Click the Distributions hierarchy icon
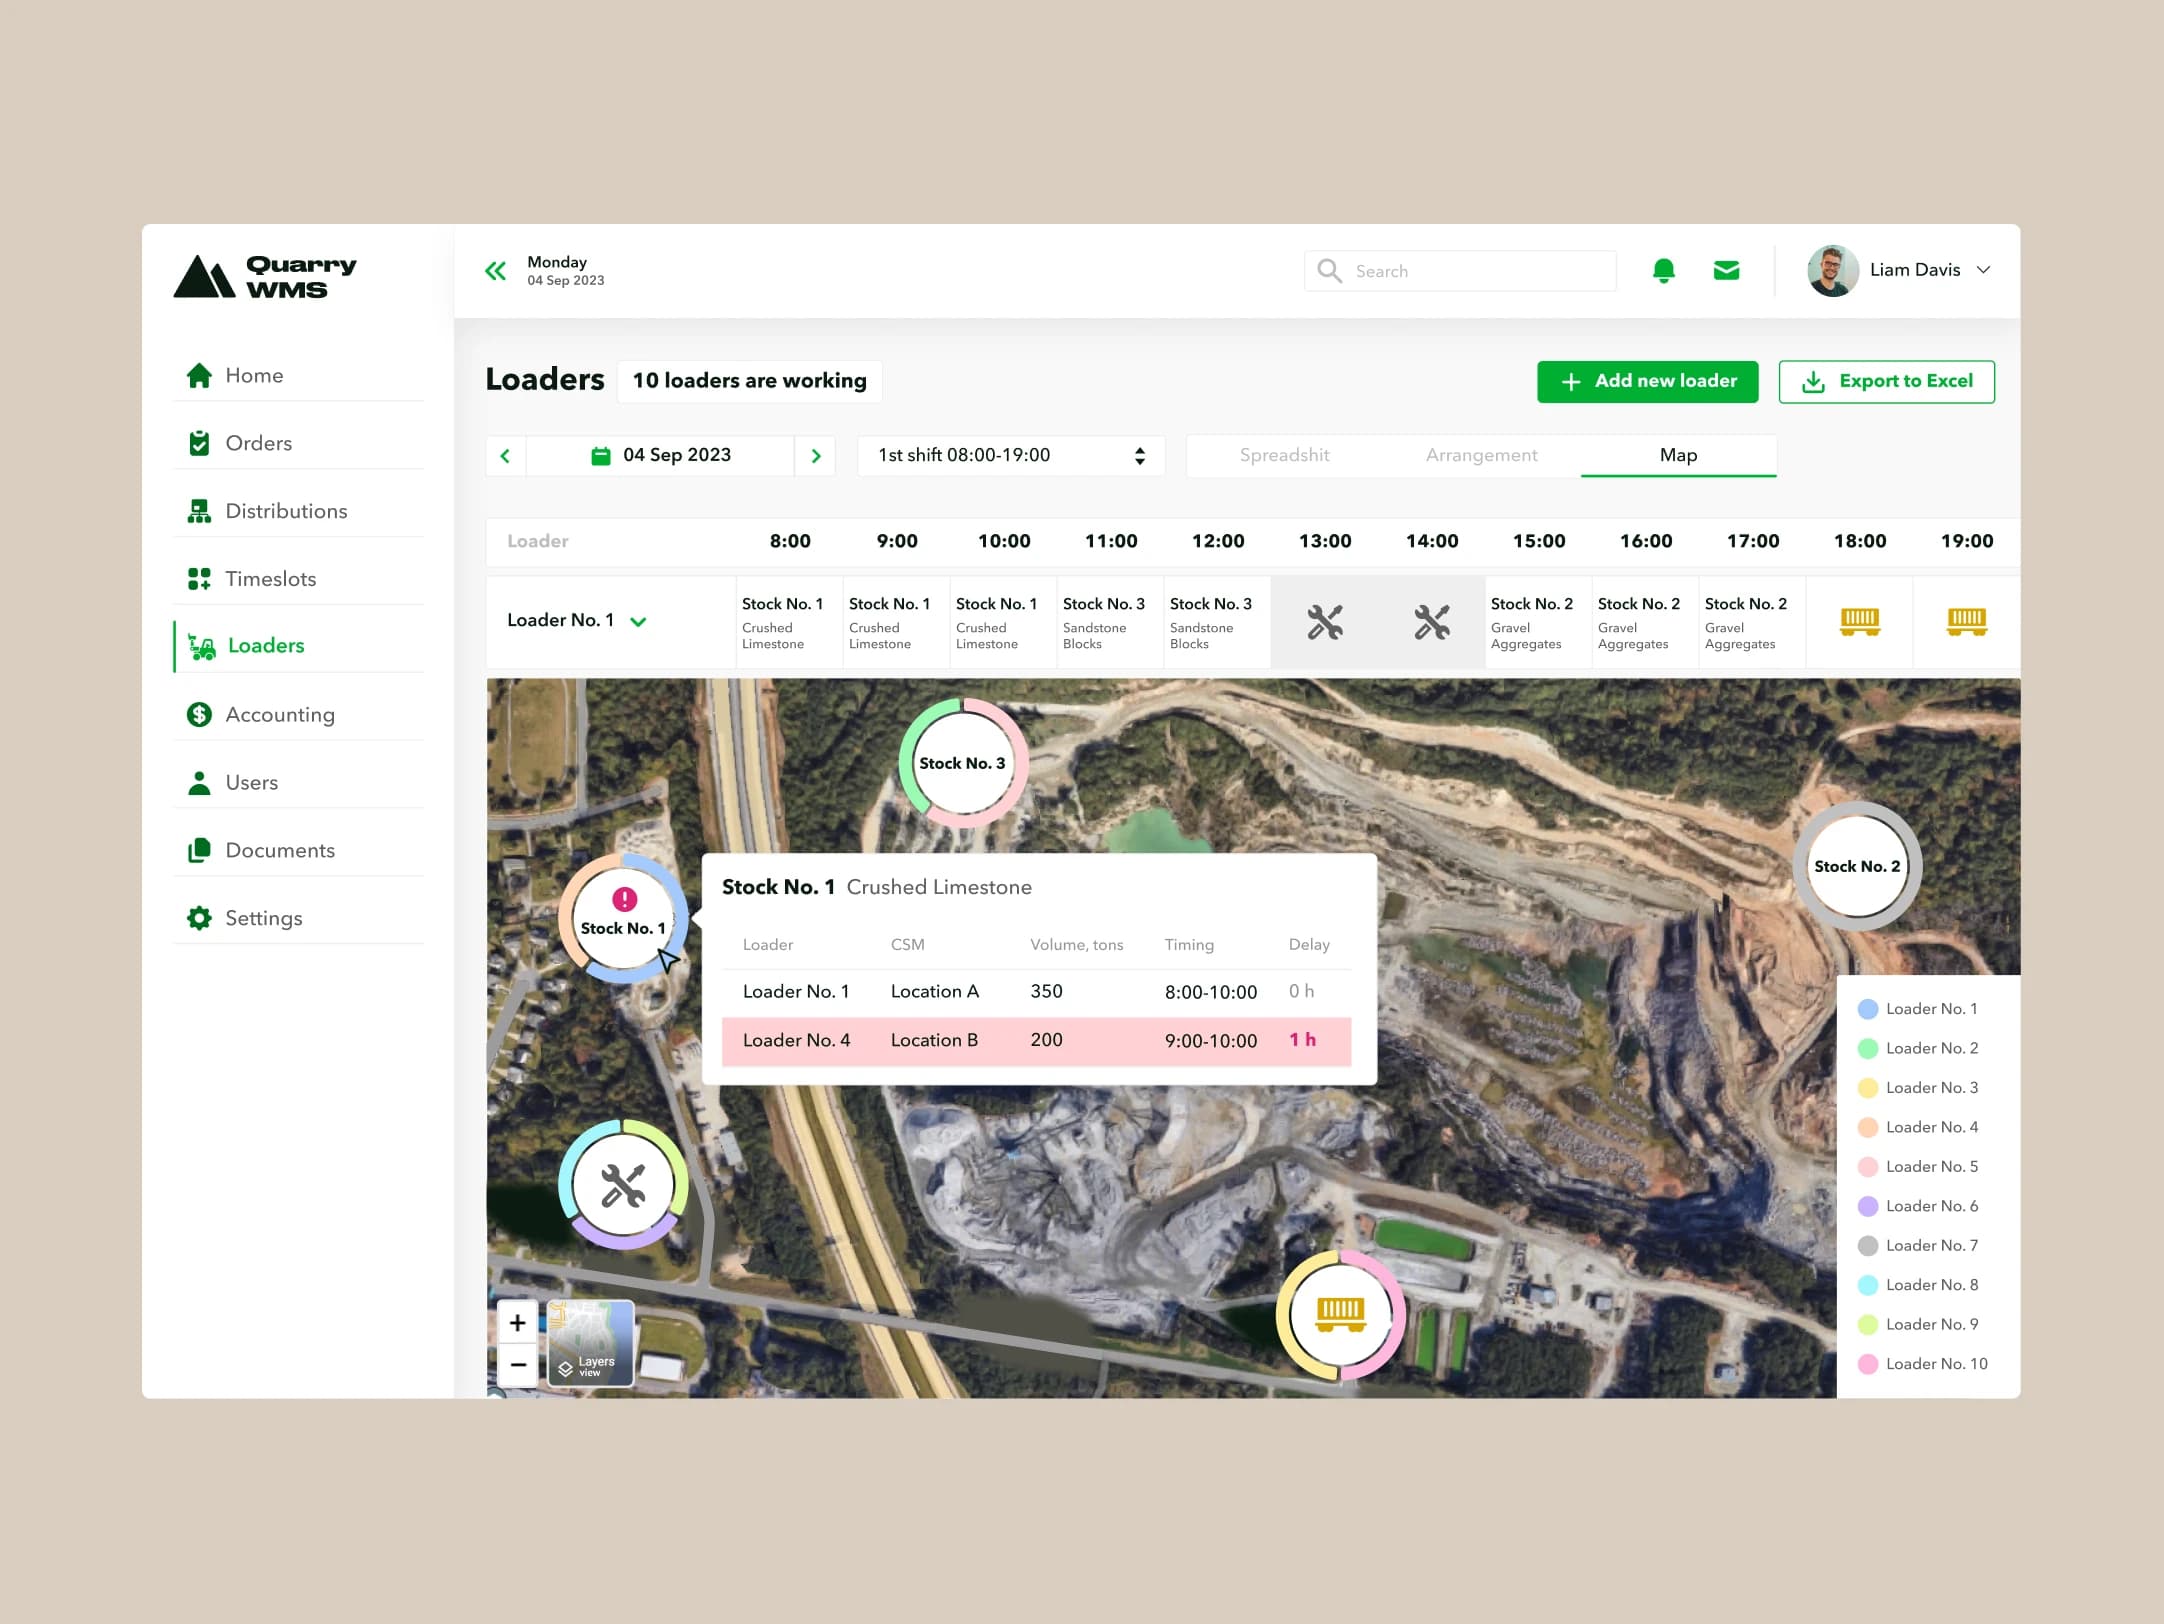Image resolution: width=2164 pixels, height=1624 pixels. [x=199, y=511]
